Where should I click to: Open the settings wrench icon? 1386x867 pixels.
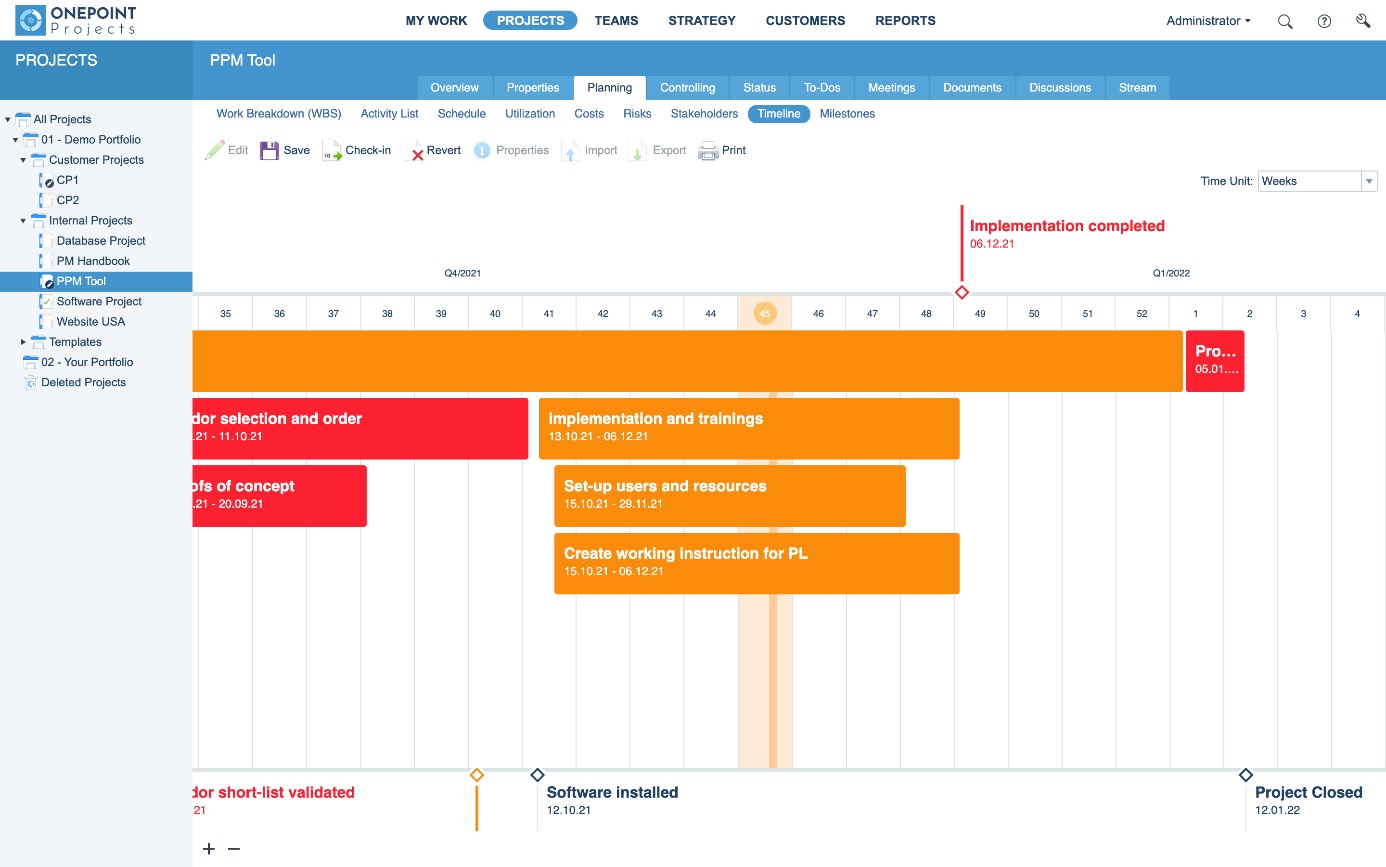1363,21
